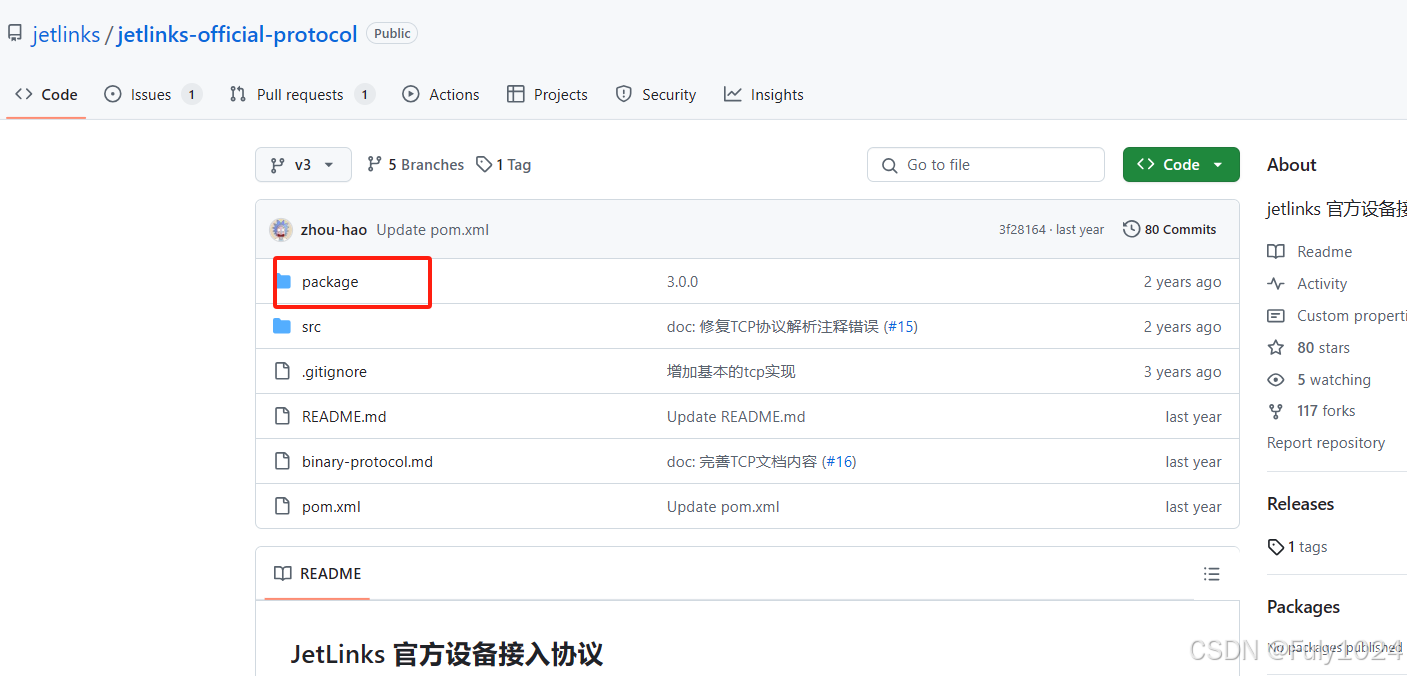
Task: Click the book icon beside Readme
Action: coord(1276,252)
